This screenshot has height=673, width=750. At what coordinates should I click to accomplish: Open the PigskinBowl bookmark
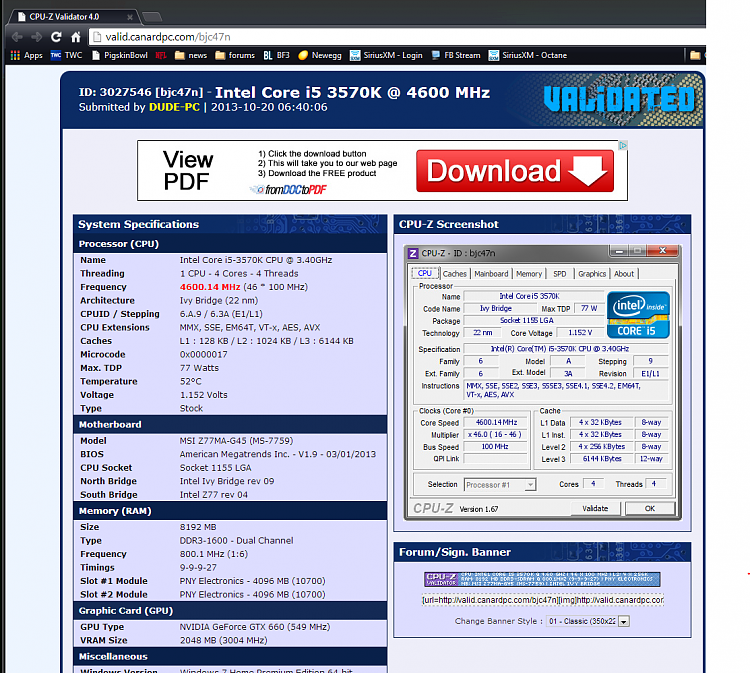click(x=120, y=55)
